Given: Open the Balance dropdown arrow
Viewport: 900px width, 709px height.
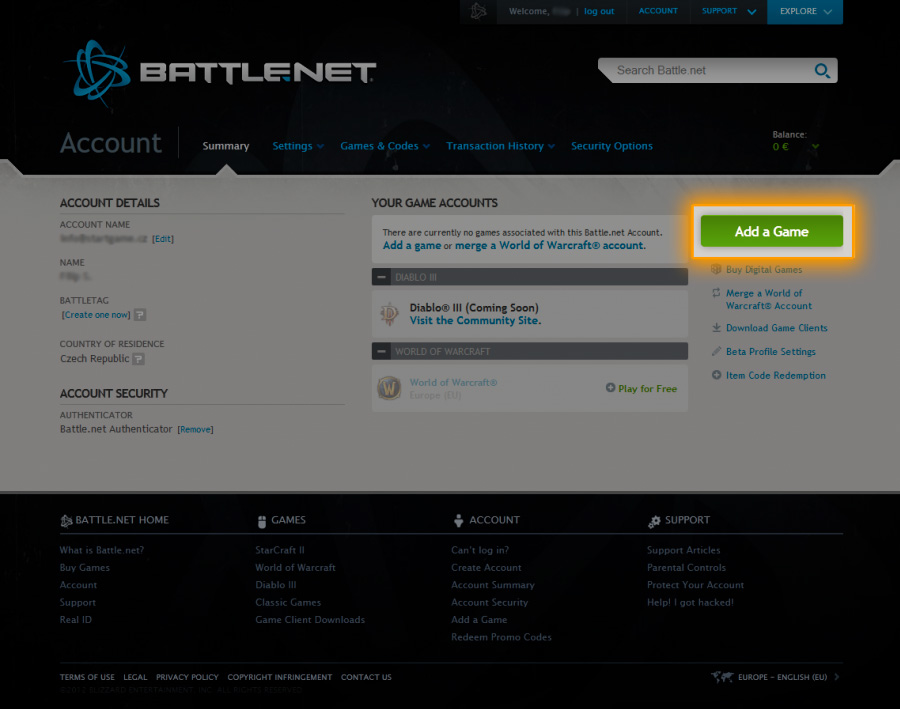Looking at the screenshot, I should [x=815, y=146].
